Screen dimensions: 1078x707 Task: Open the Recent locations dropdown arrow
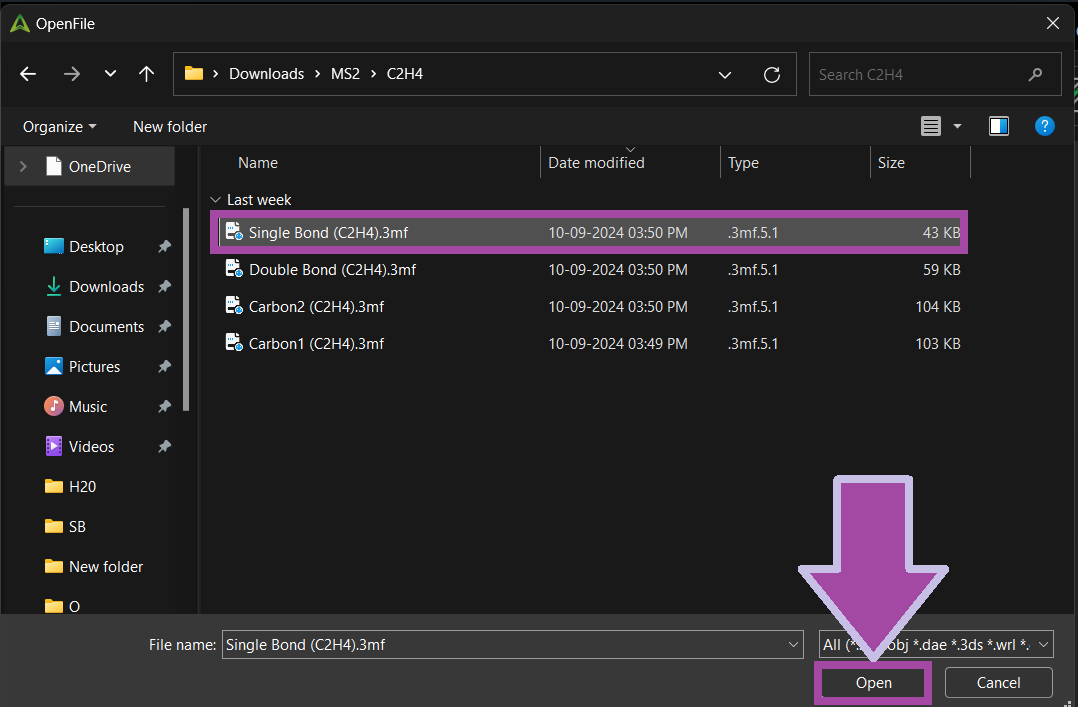click(110, 74)
